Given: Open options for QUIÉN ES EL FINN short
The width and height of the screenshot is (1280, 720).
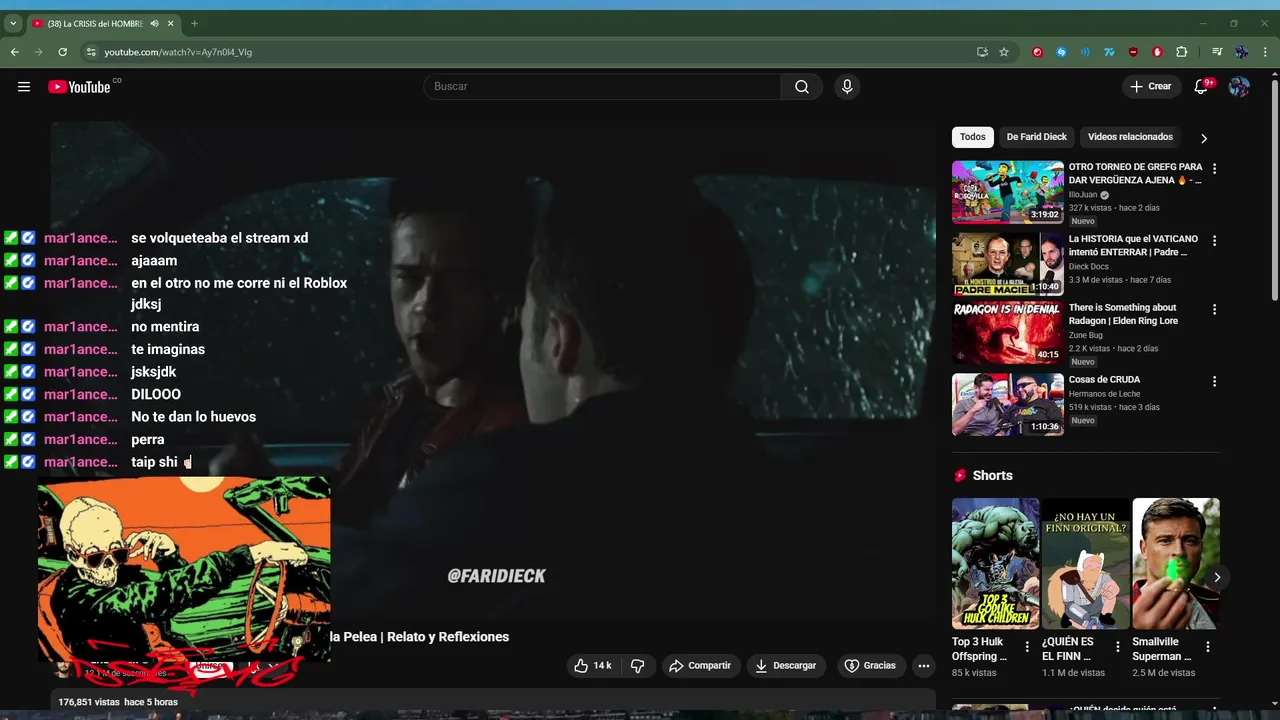Looking at the screenshot, I should click(1117, 647).
